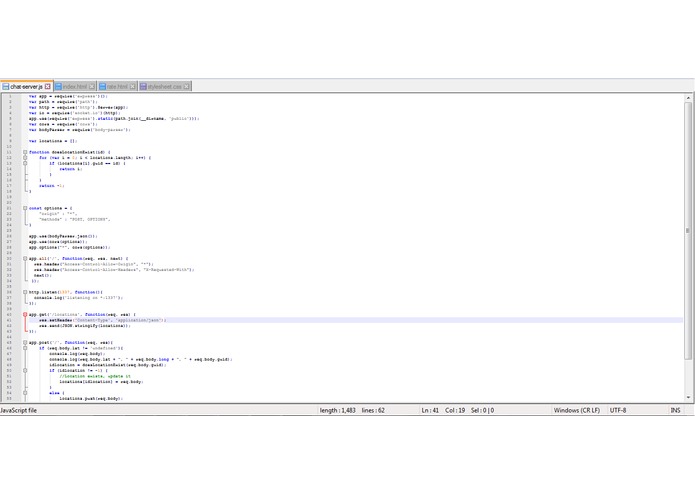
Task: Collapse the for loop fold on line 12
Action: [x=25, y=158]
